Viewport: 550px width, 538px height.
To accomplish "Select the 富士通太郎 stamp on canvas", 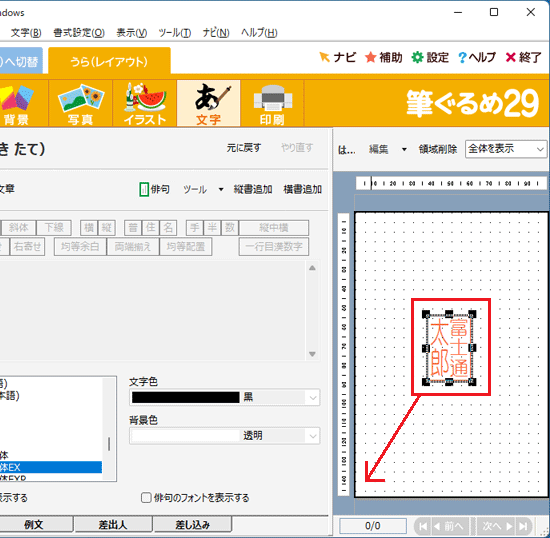I will [449, 348].
